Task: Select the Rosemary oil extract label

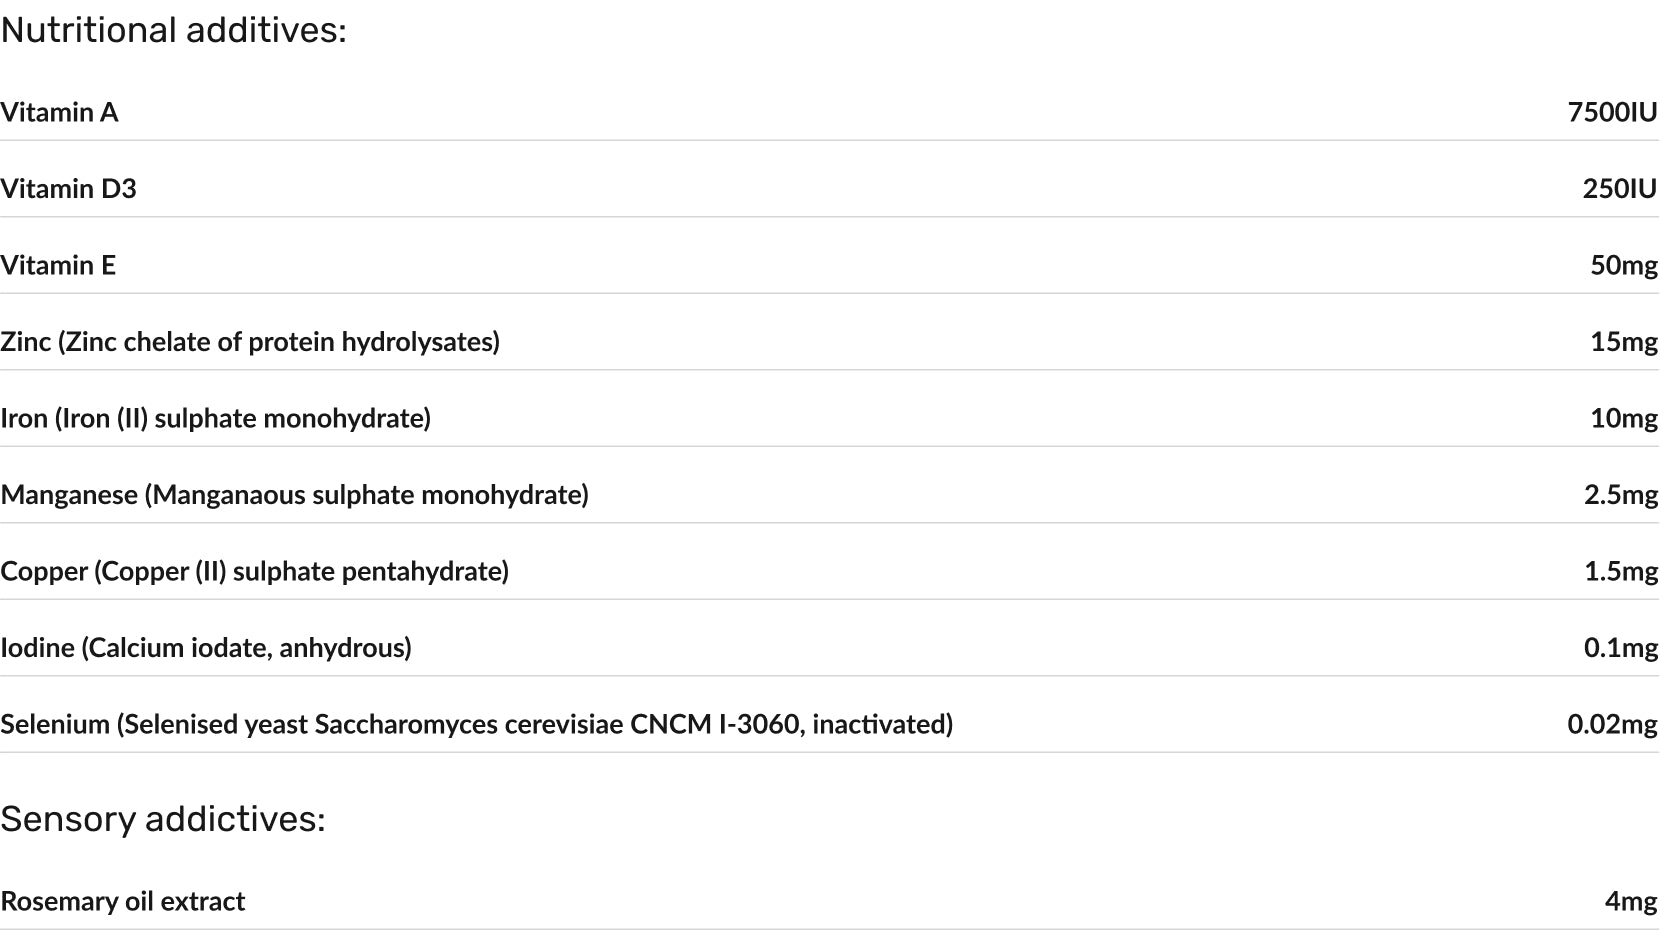Action: 123,901
